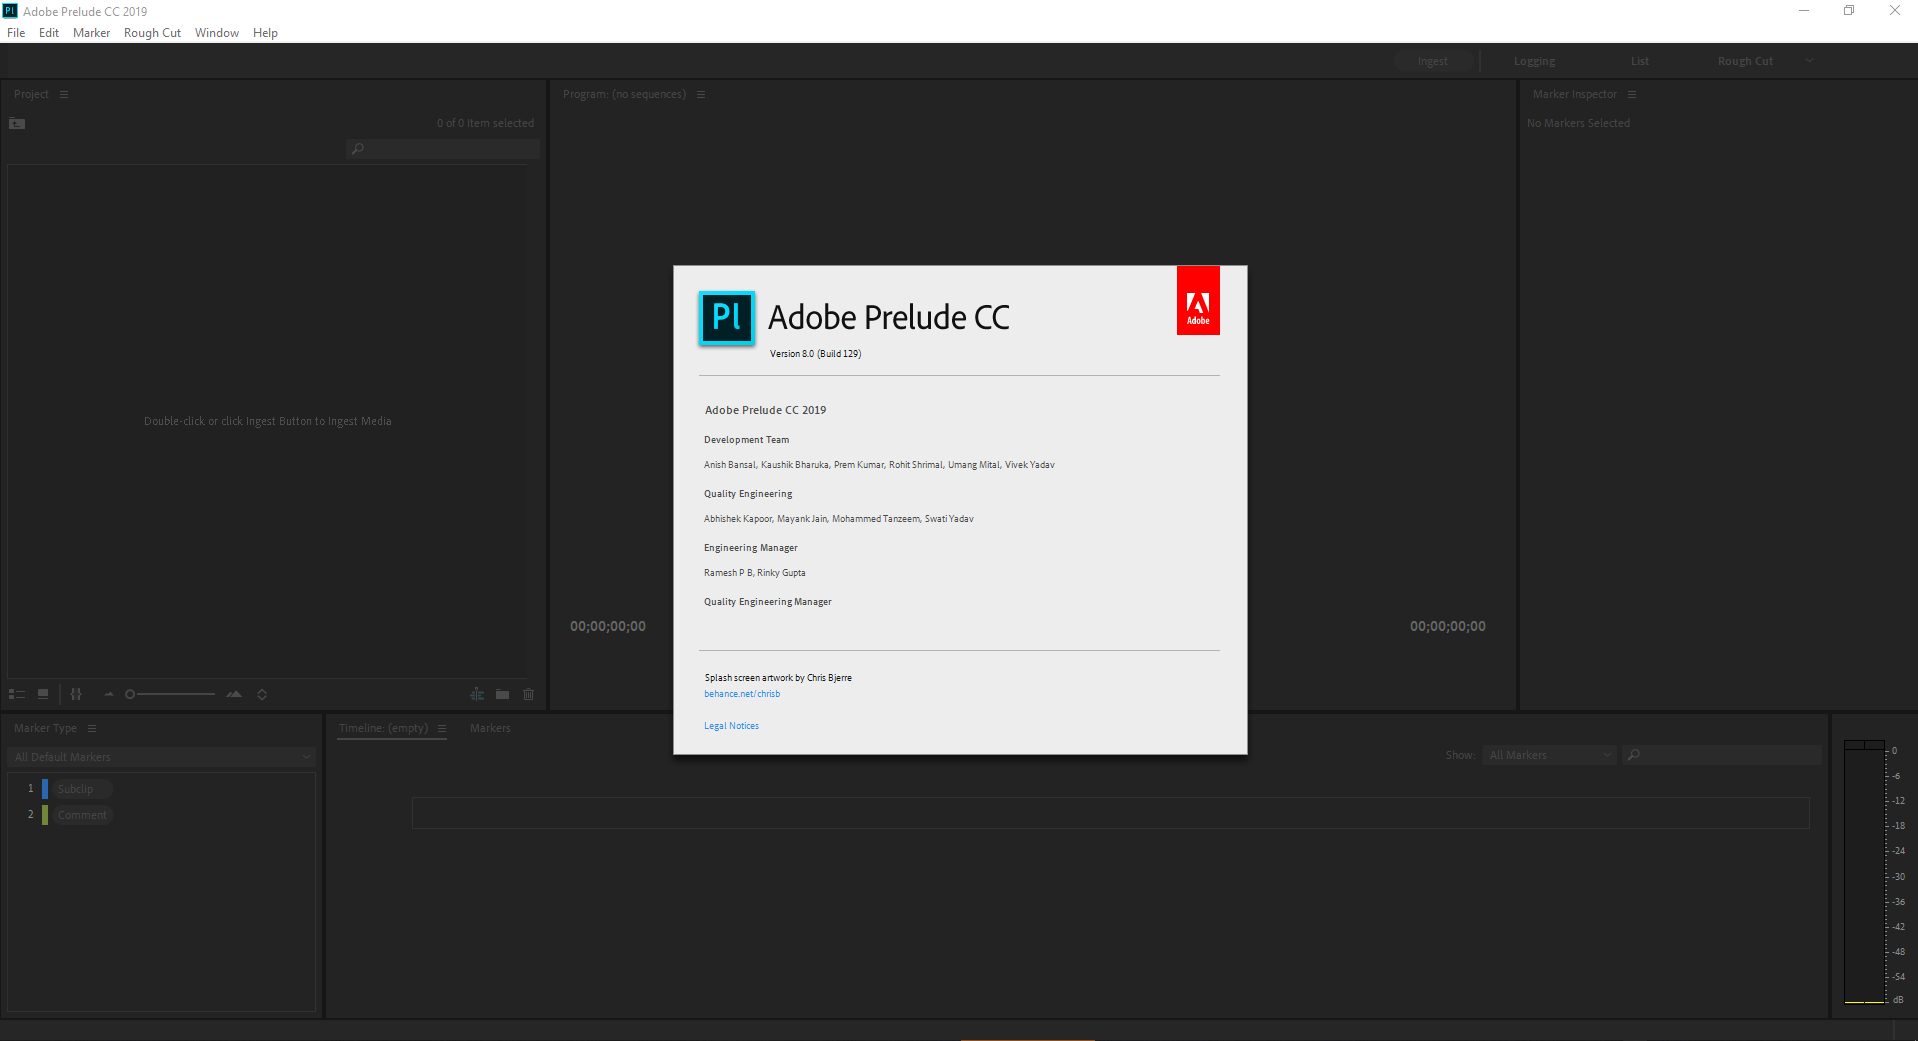Image resolution: width=1918 pixels, height=1041 pixels.
Task: Click 'No Markers Selected' text
Action: click(1578, 123)
